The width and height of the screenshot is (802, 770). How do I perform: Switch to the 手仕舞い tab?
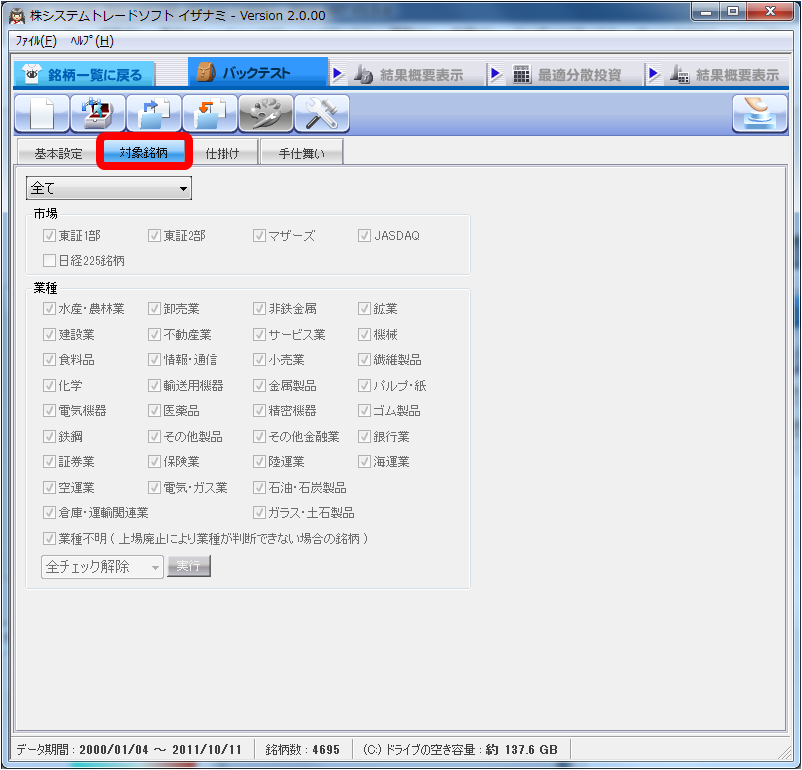pos(301,153)
